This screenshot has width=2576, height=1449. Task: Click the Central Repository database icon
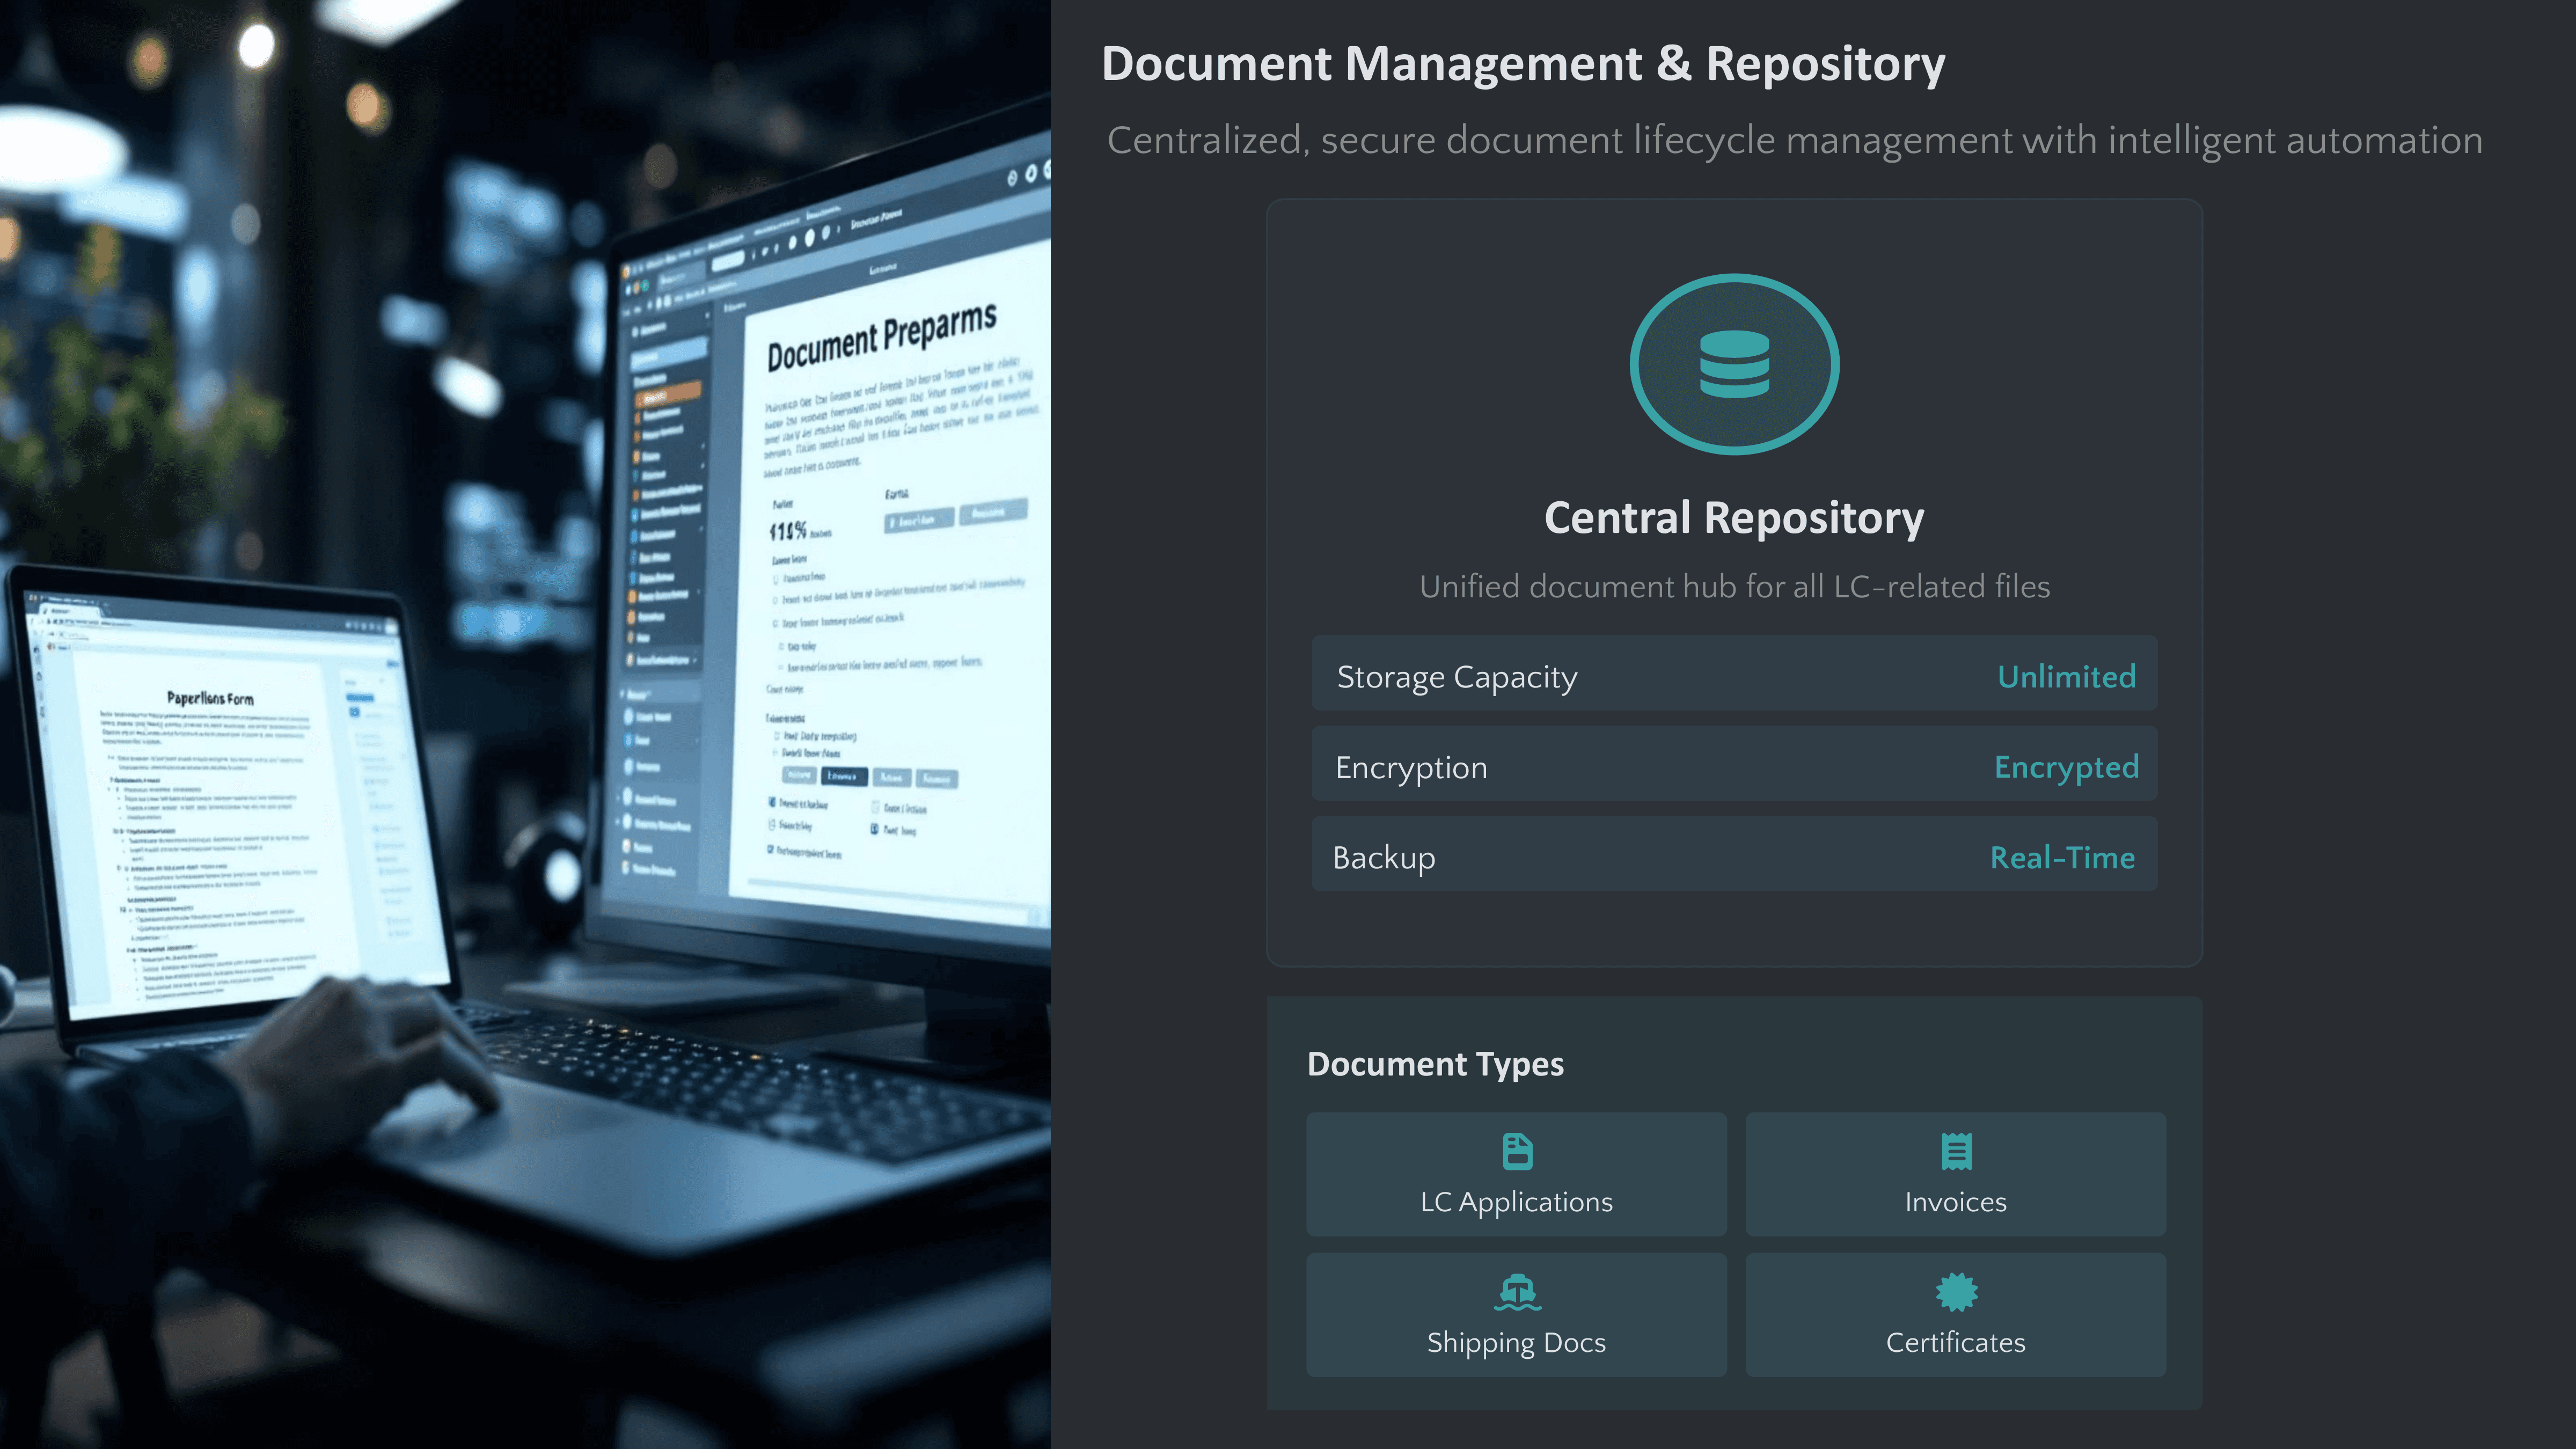click(x=1734, y=364)
